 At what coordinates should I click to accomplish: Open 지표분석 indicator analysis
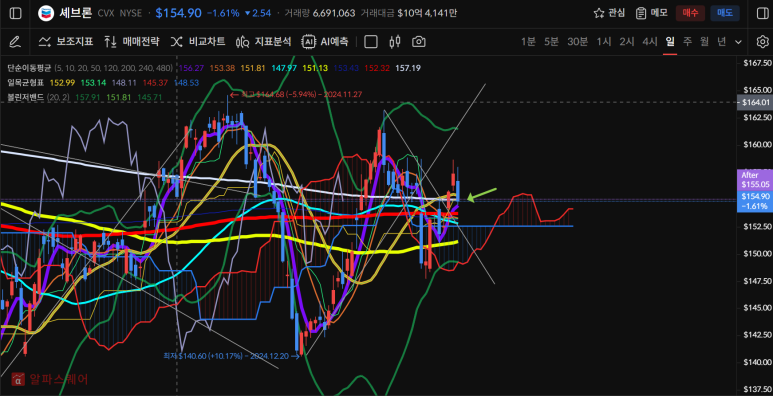(264, 42)
